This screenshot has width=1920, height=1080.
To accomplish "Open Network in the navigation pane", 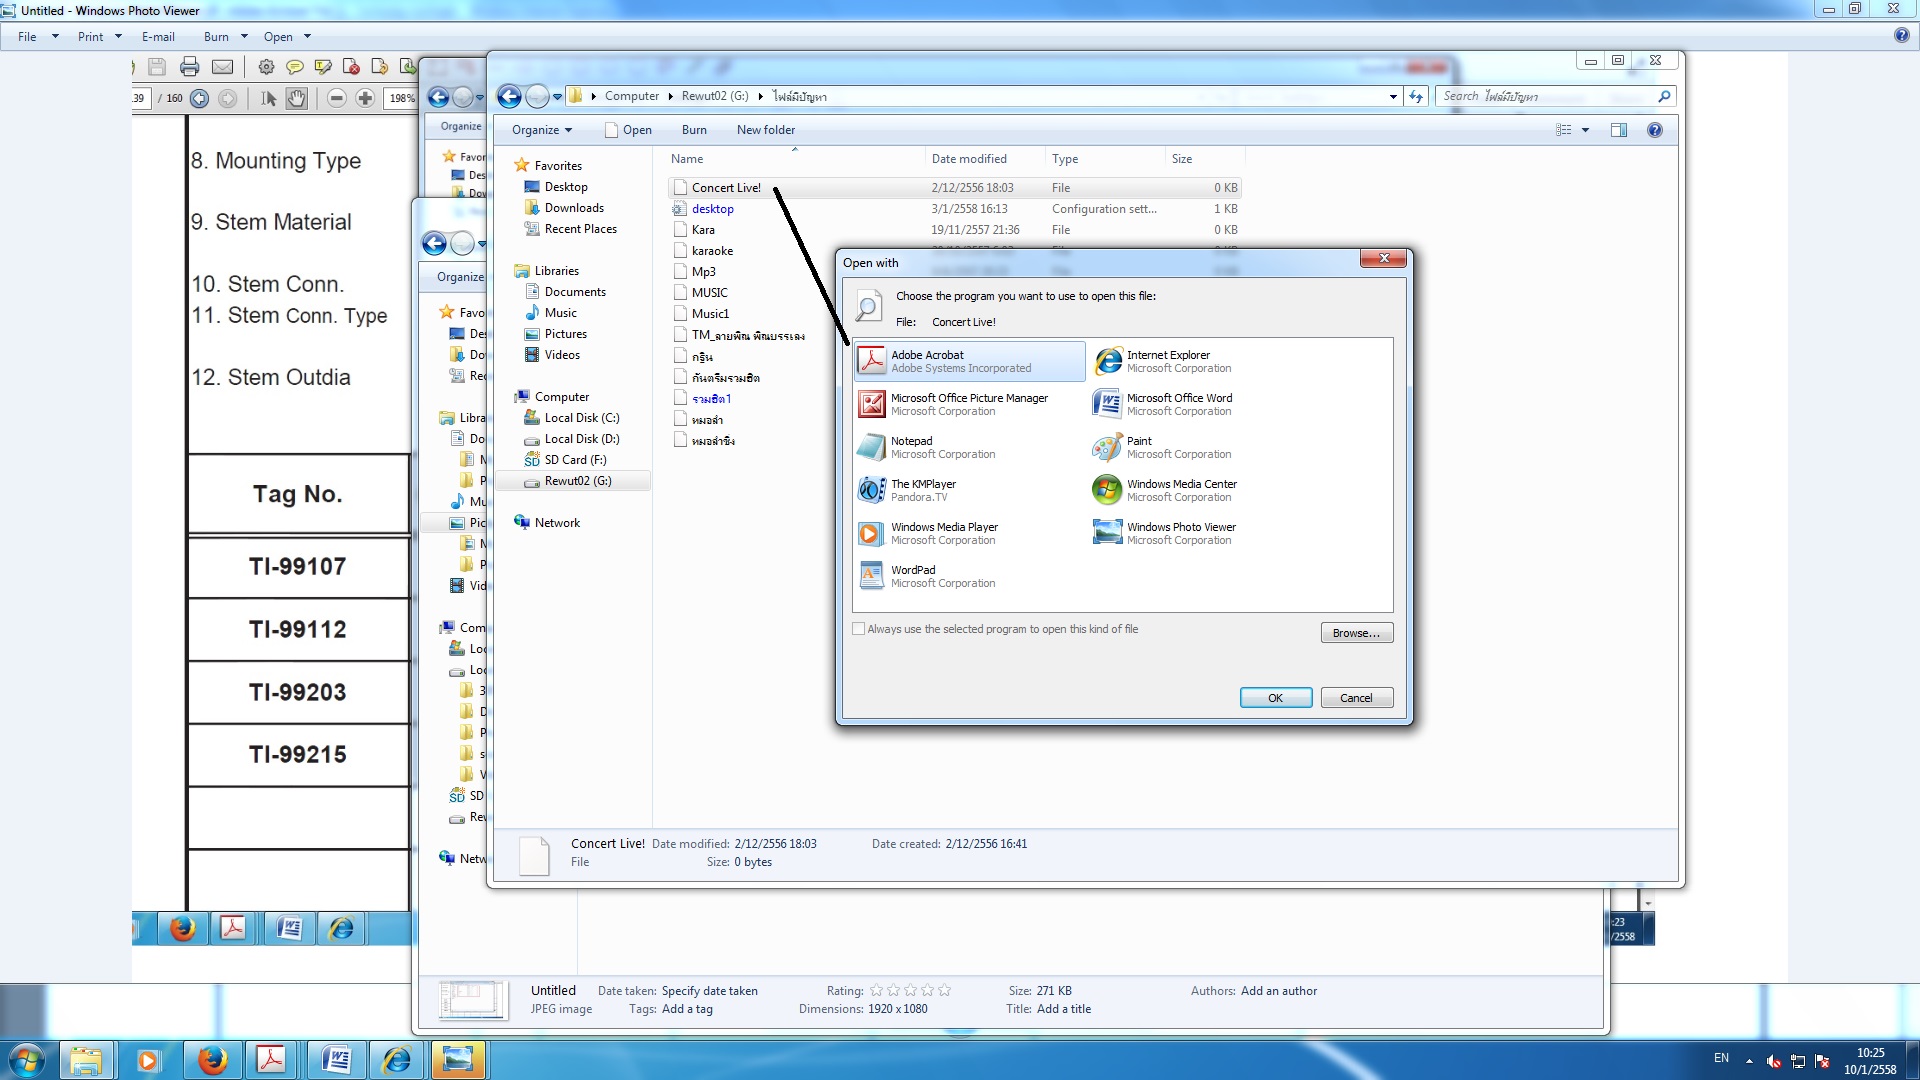I will [x=557, y=523].
